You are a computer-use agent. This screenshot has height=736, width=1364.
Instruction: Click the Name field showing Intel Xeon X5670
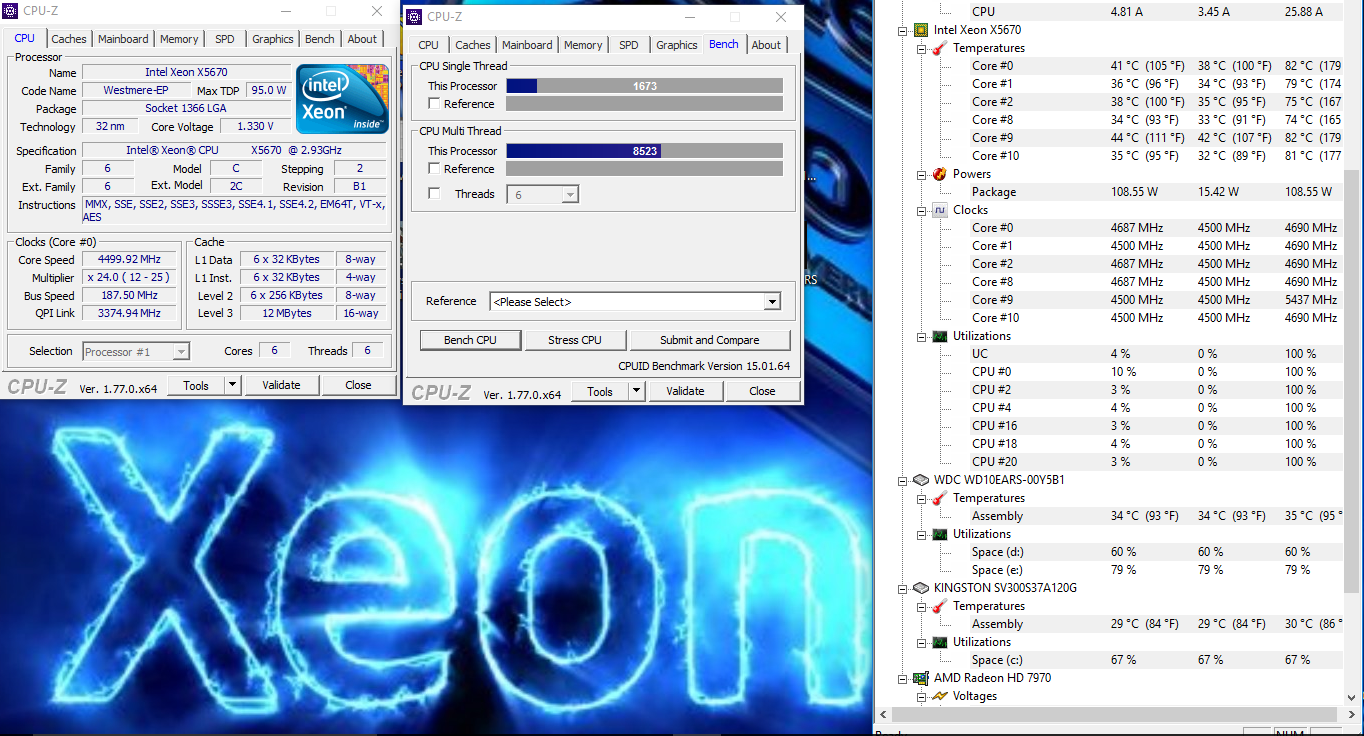click(x=186, y=73)
